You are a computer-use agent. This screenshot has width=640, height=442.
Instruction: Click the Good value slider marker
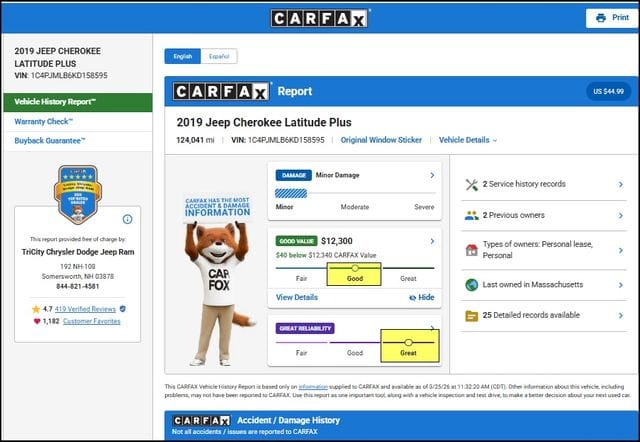[355, 268]
